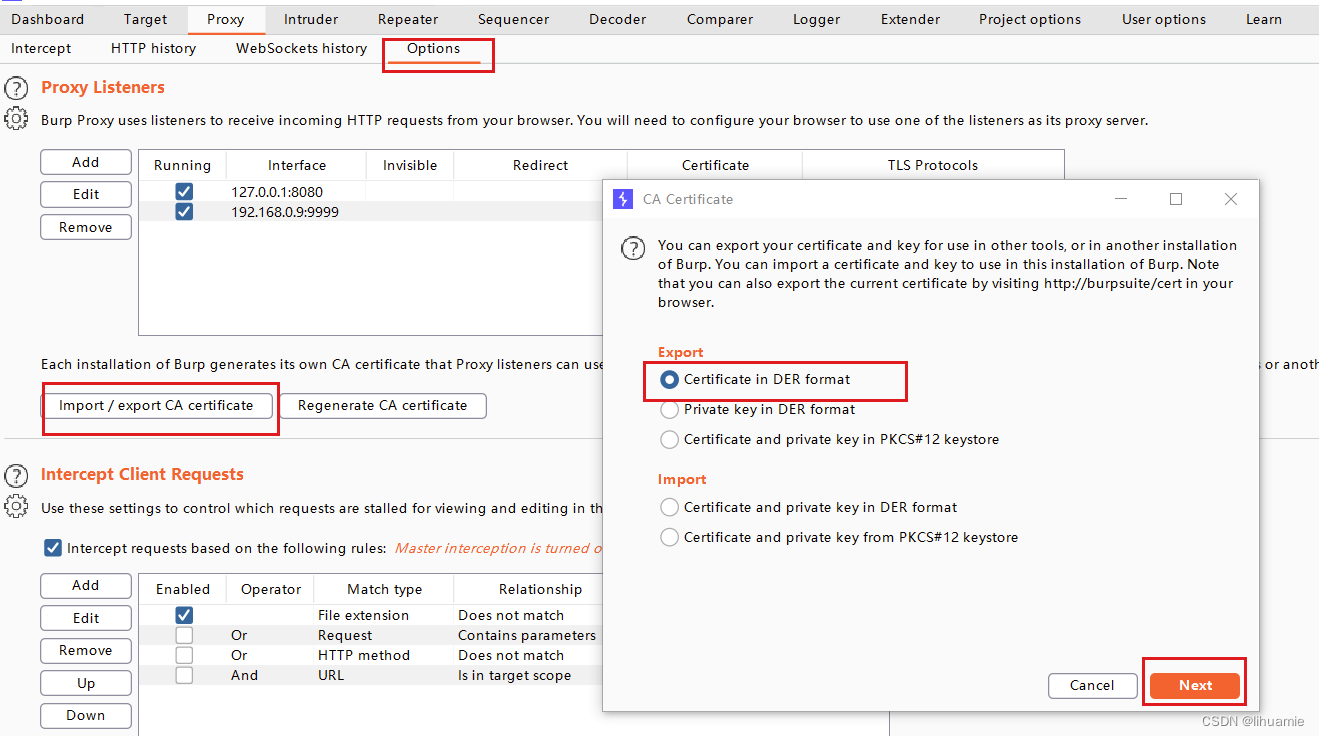Toggle Running checkbox for 192.168.0.9:9999 listener

184,211
